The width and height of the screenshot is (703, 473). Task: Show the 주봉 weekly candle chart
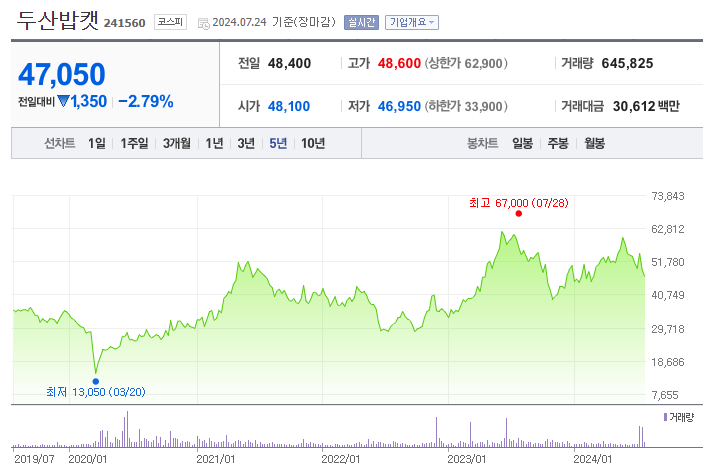[558, 143]
